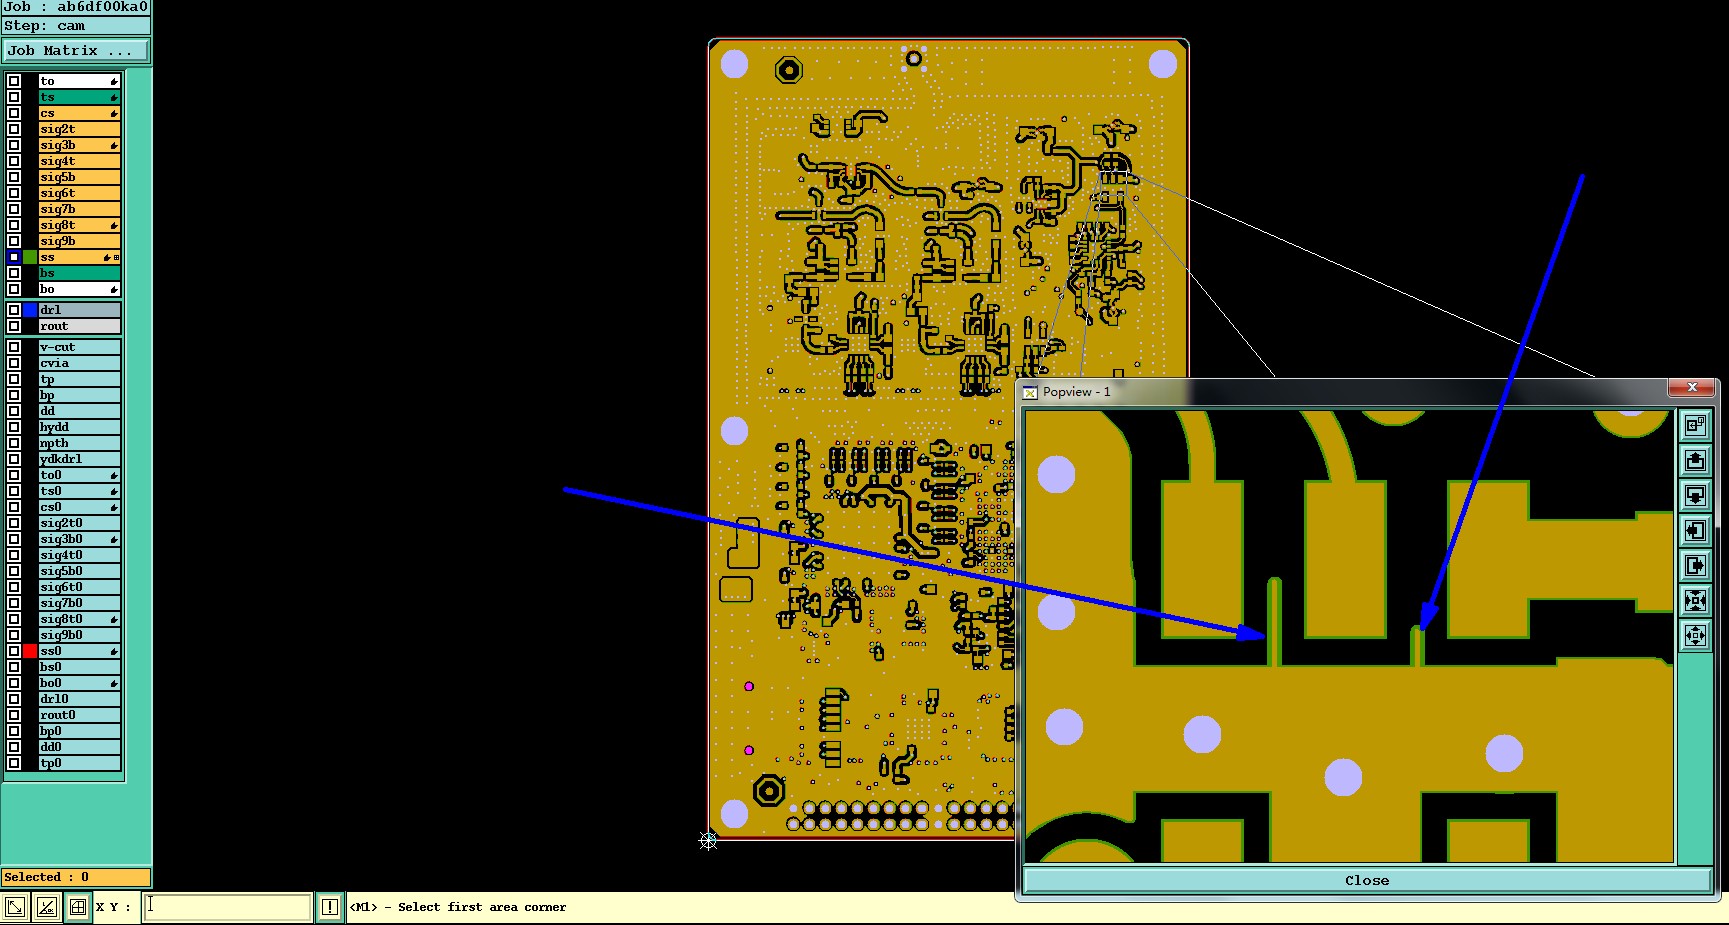Select layer ts0 in the layer list
1729x925 pixels.
tap(79, 491)
